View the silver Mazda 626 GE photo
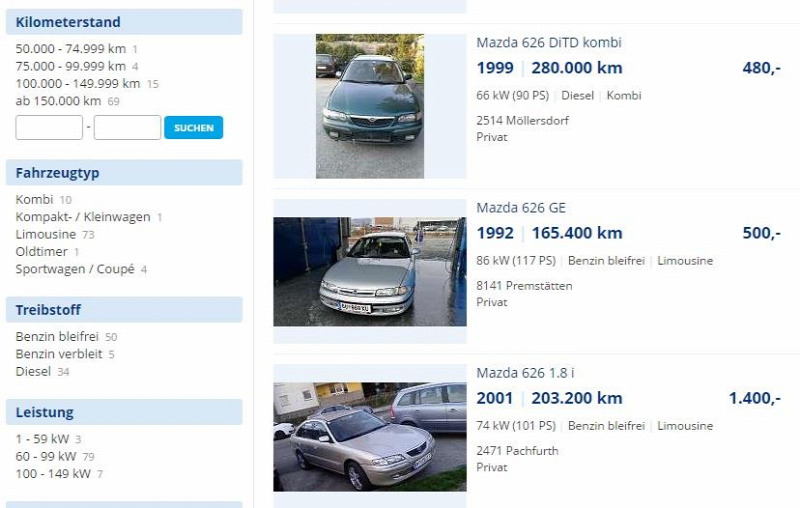This screenshot has height=508, width=800. (370, 271)
